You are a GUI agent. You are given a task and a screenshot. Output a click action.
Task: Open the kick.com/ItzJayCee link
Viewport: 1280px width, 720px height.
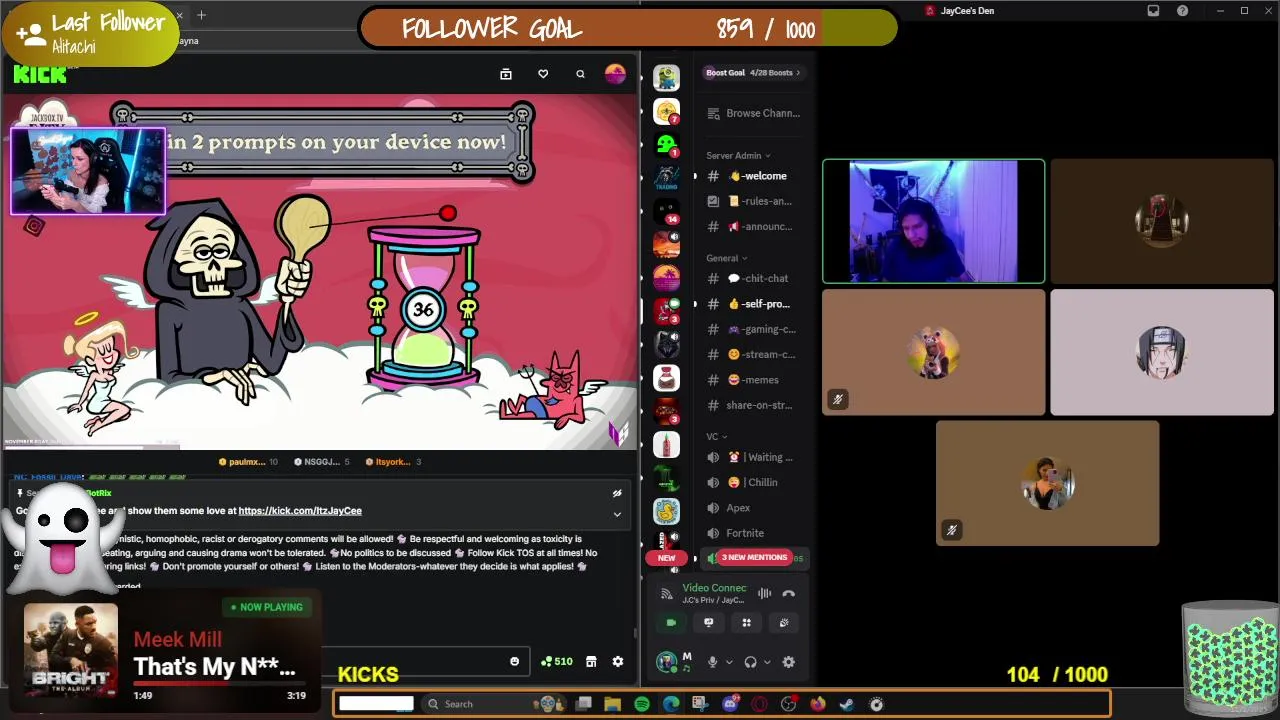300,511
